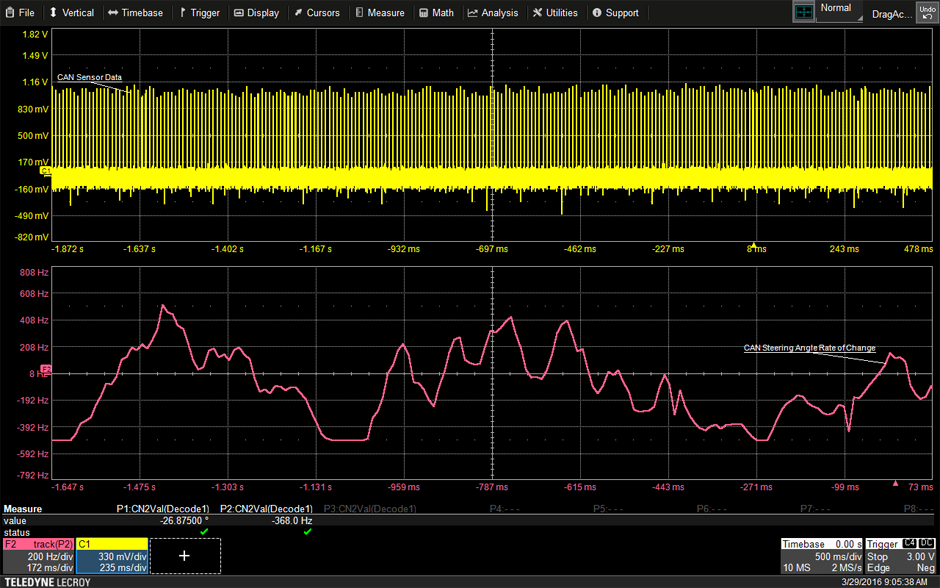Viewport: 940px width, 588px height.
Task: Add new trace with plus box
Action: coord(185,555)
